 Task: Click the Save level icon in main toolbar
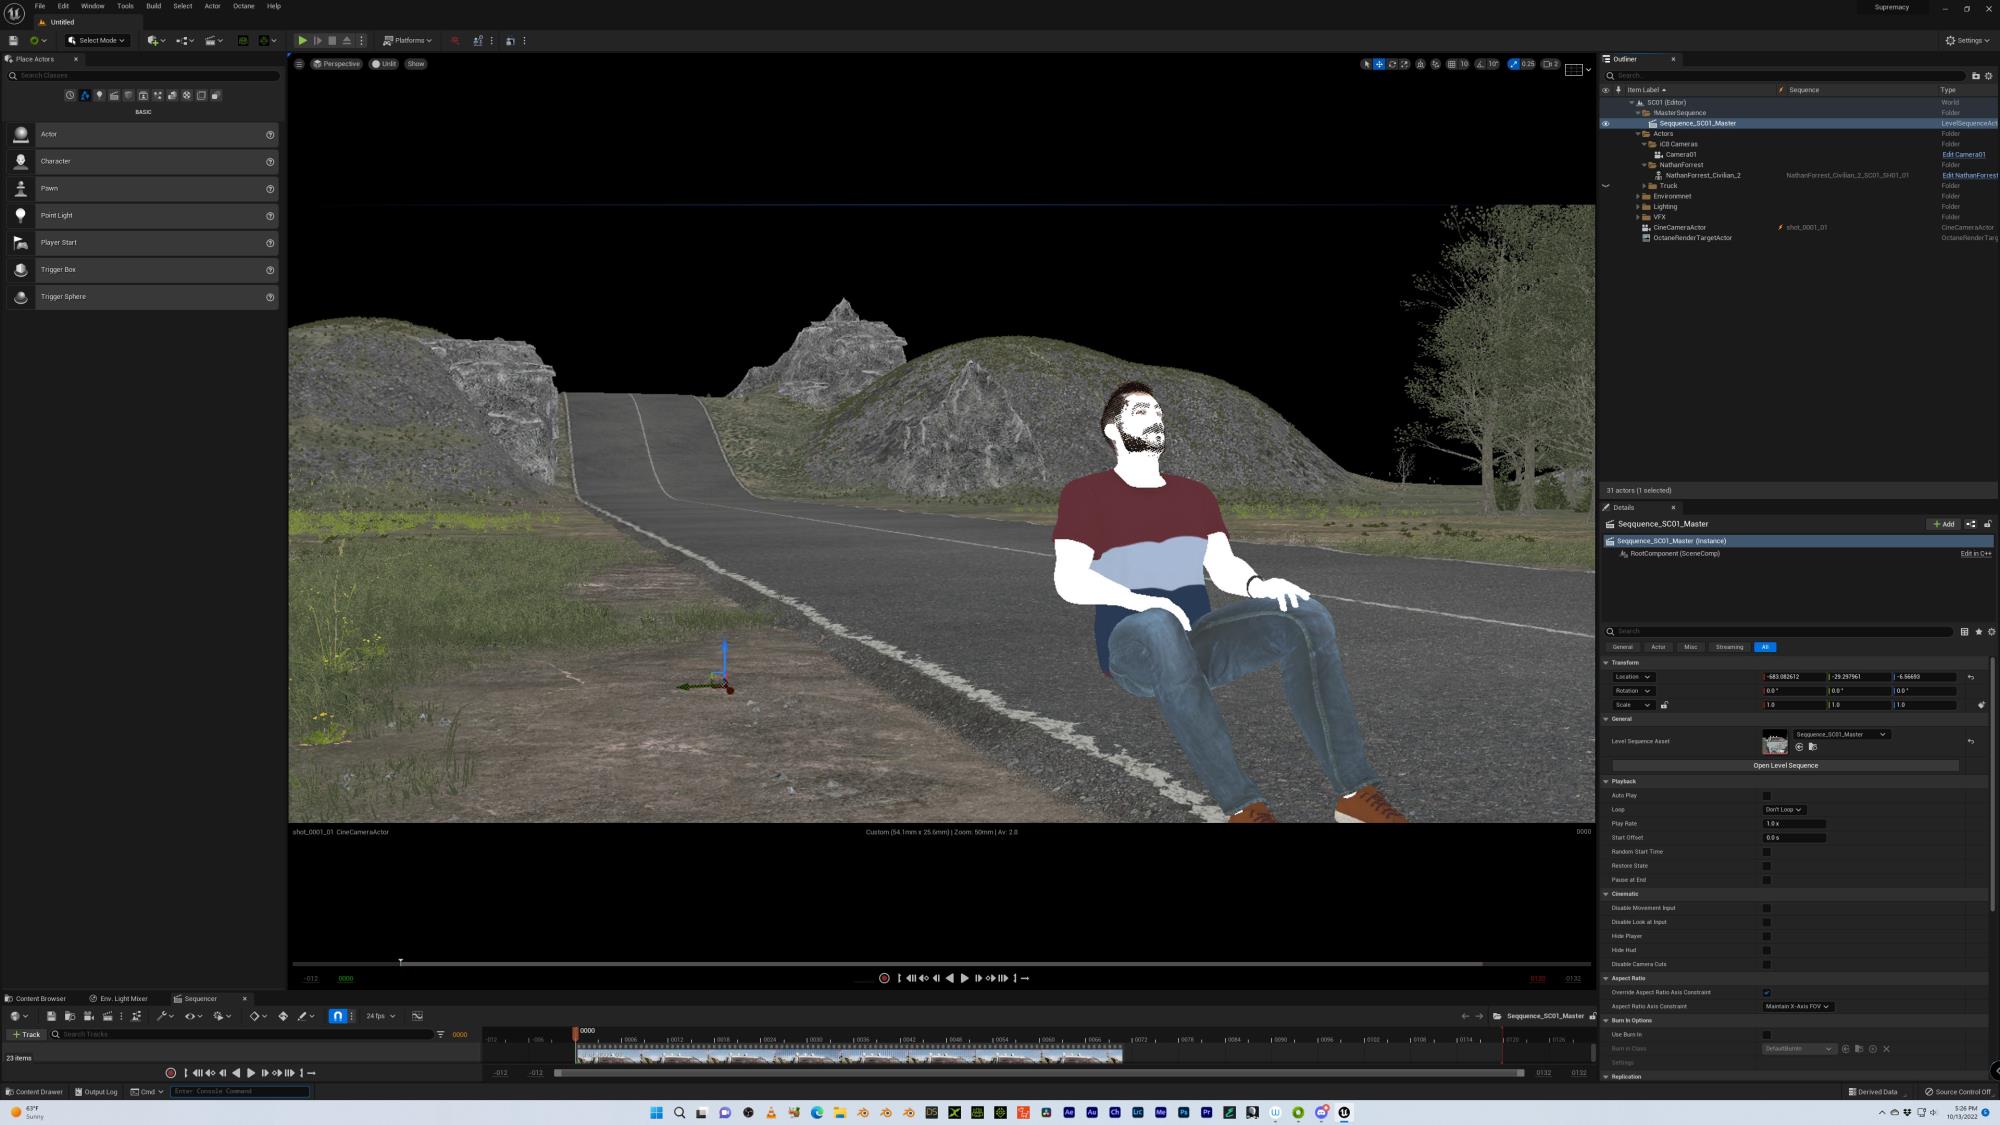pyautogui.click(x=13, y=41)
